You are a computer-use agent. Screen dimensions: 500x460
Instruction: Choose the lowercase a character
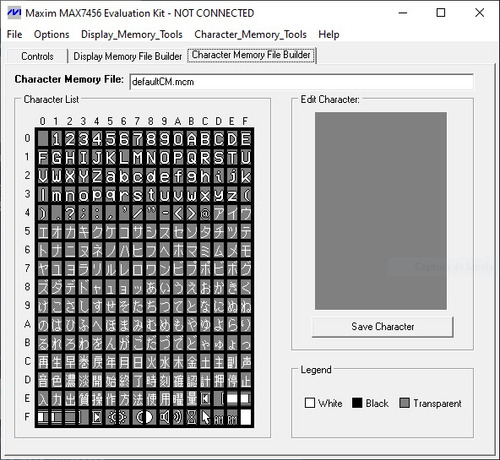(111, 176)
